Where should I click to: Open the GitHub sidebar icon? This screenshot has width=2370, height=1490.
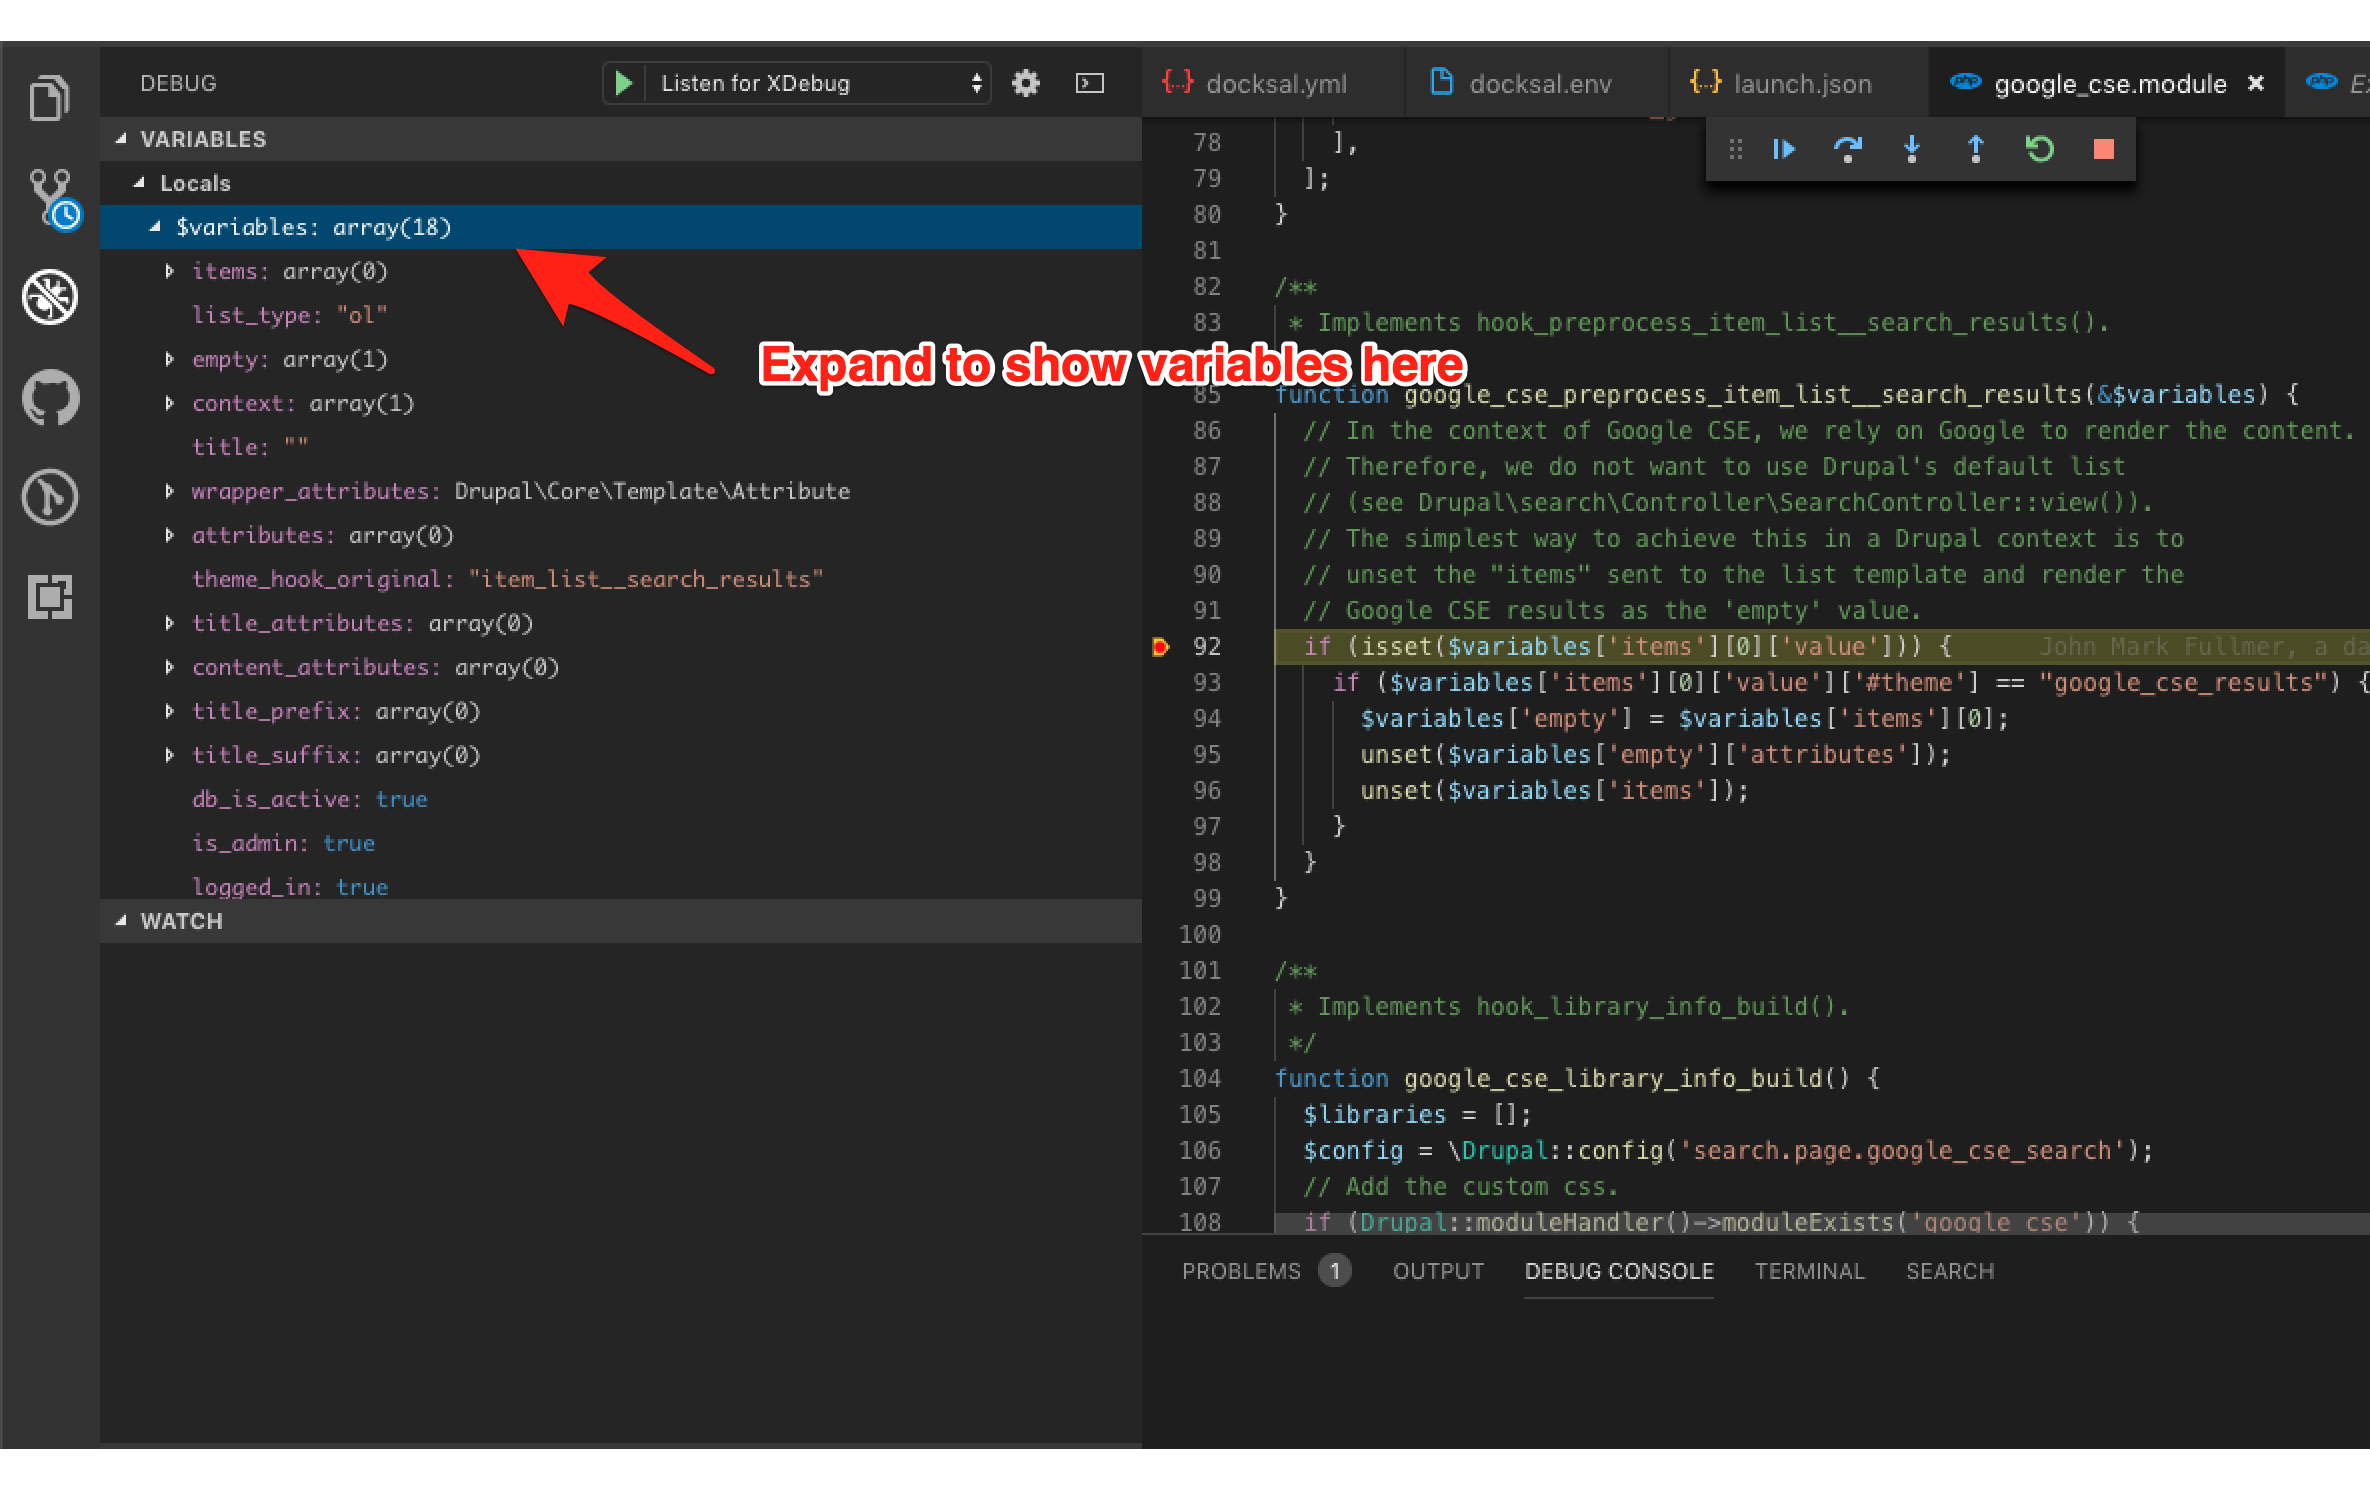pyautogui.click(x=50, y=397)
